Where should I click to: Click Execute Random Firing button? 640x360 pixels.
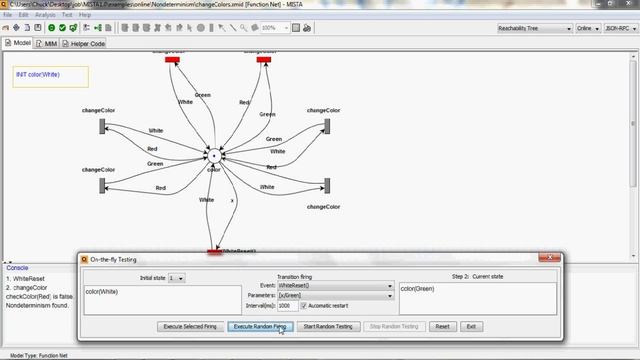pyautogui.click(x=260, y=327)
